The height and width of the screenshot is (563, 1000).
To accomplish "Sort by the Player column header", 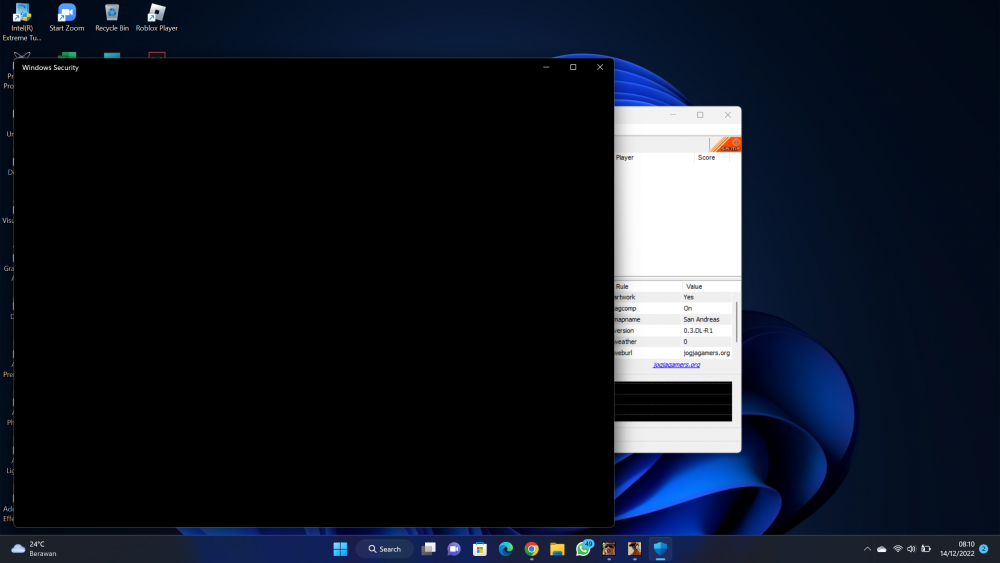I will coord(654,157).
